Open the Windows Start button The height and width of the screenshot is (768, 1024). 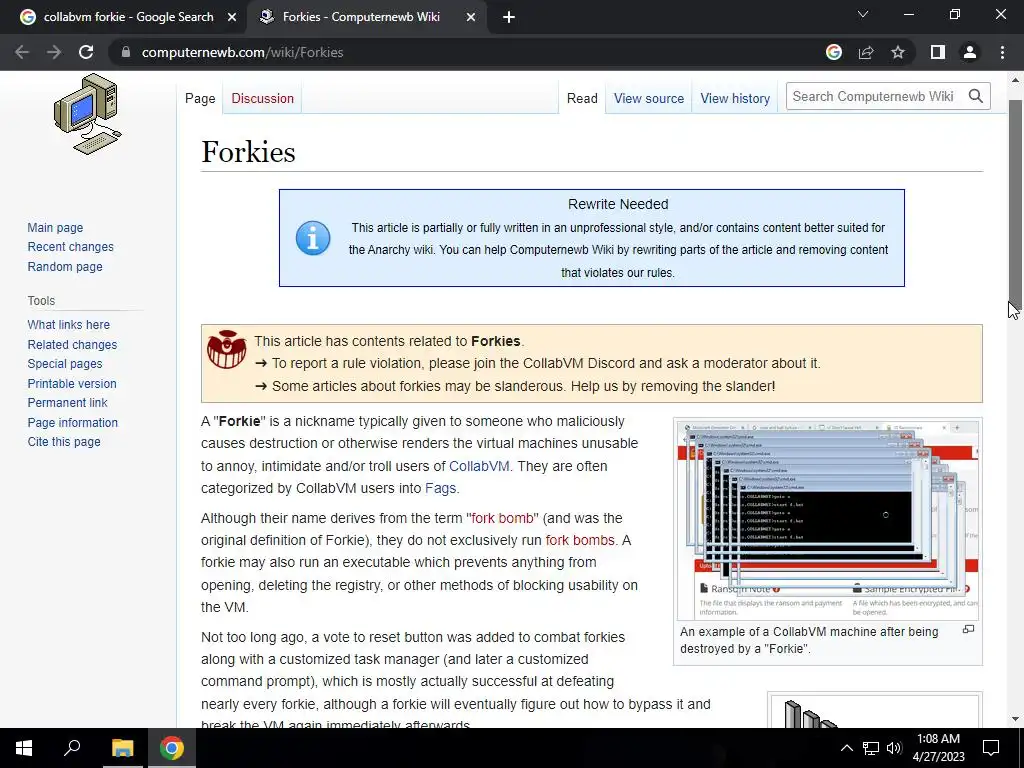pos(24,748)
